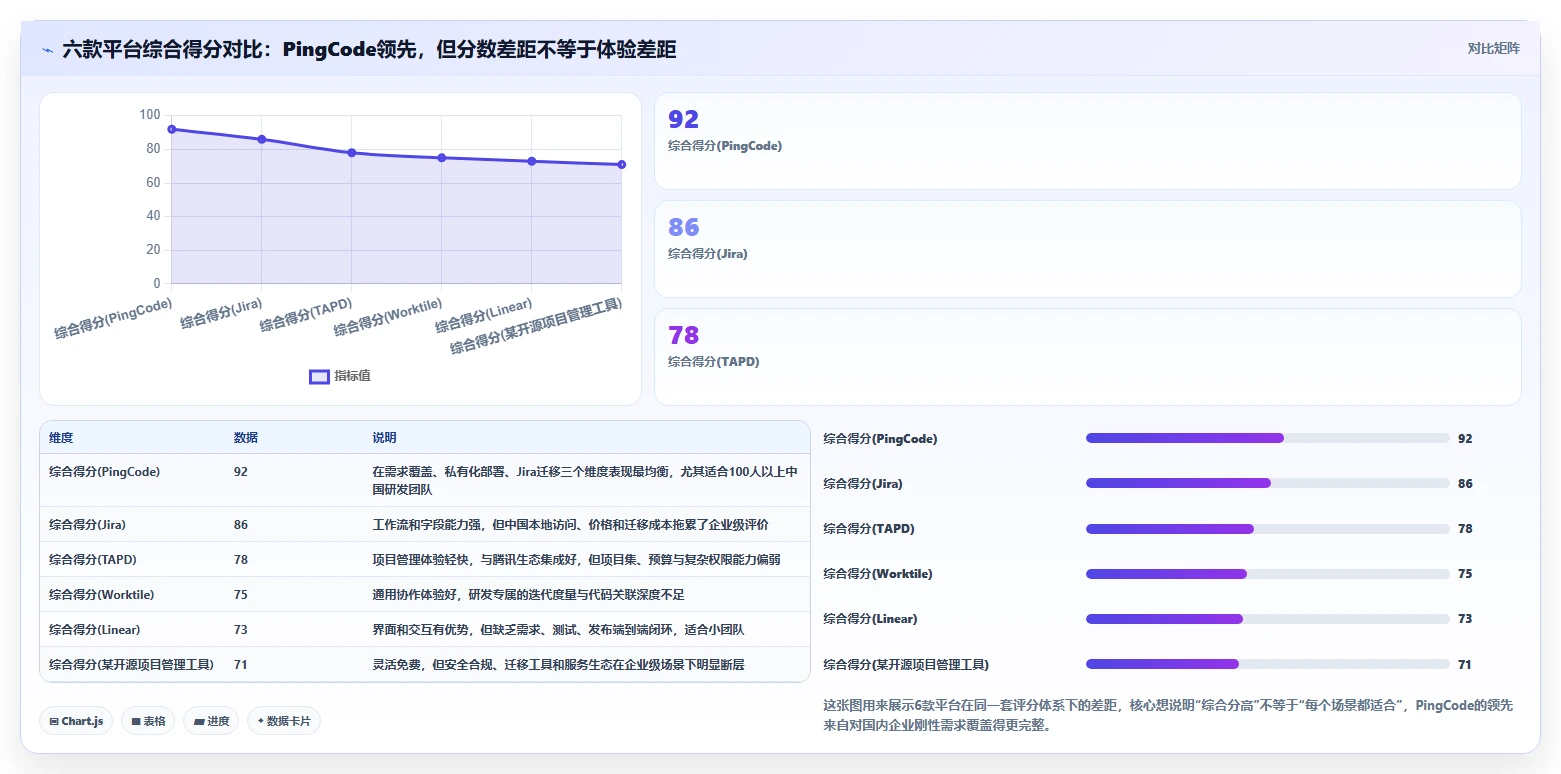This screenshot has width=1561, height=774.
Task: Click 综合得分(某开源项目管理工具) cell in the table
Action: click(x=131, y=664)
